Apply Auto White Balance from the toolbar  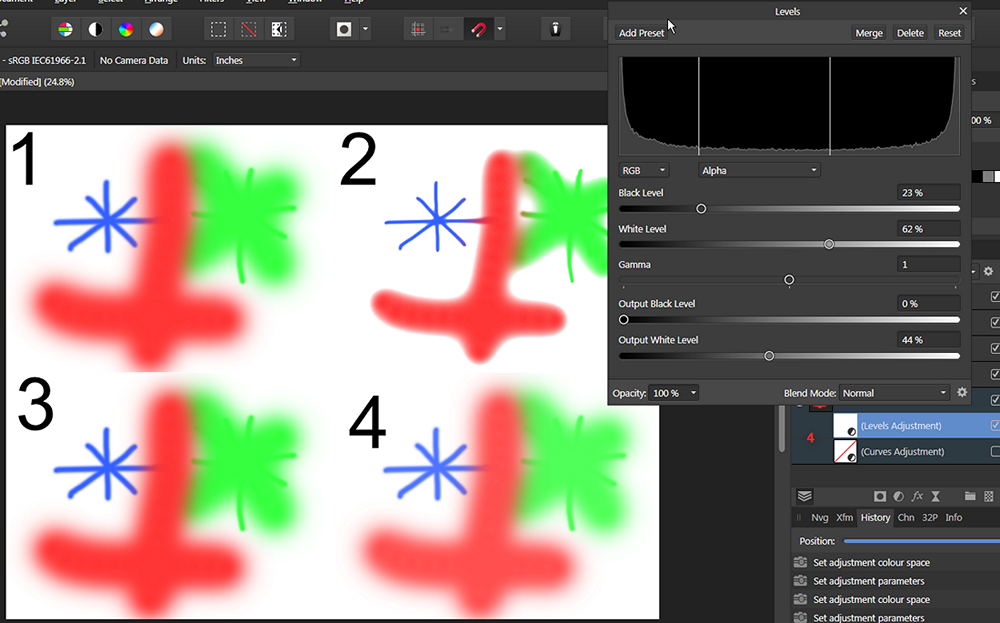tap(156, 29)
